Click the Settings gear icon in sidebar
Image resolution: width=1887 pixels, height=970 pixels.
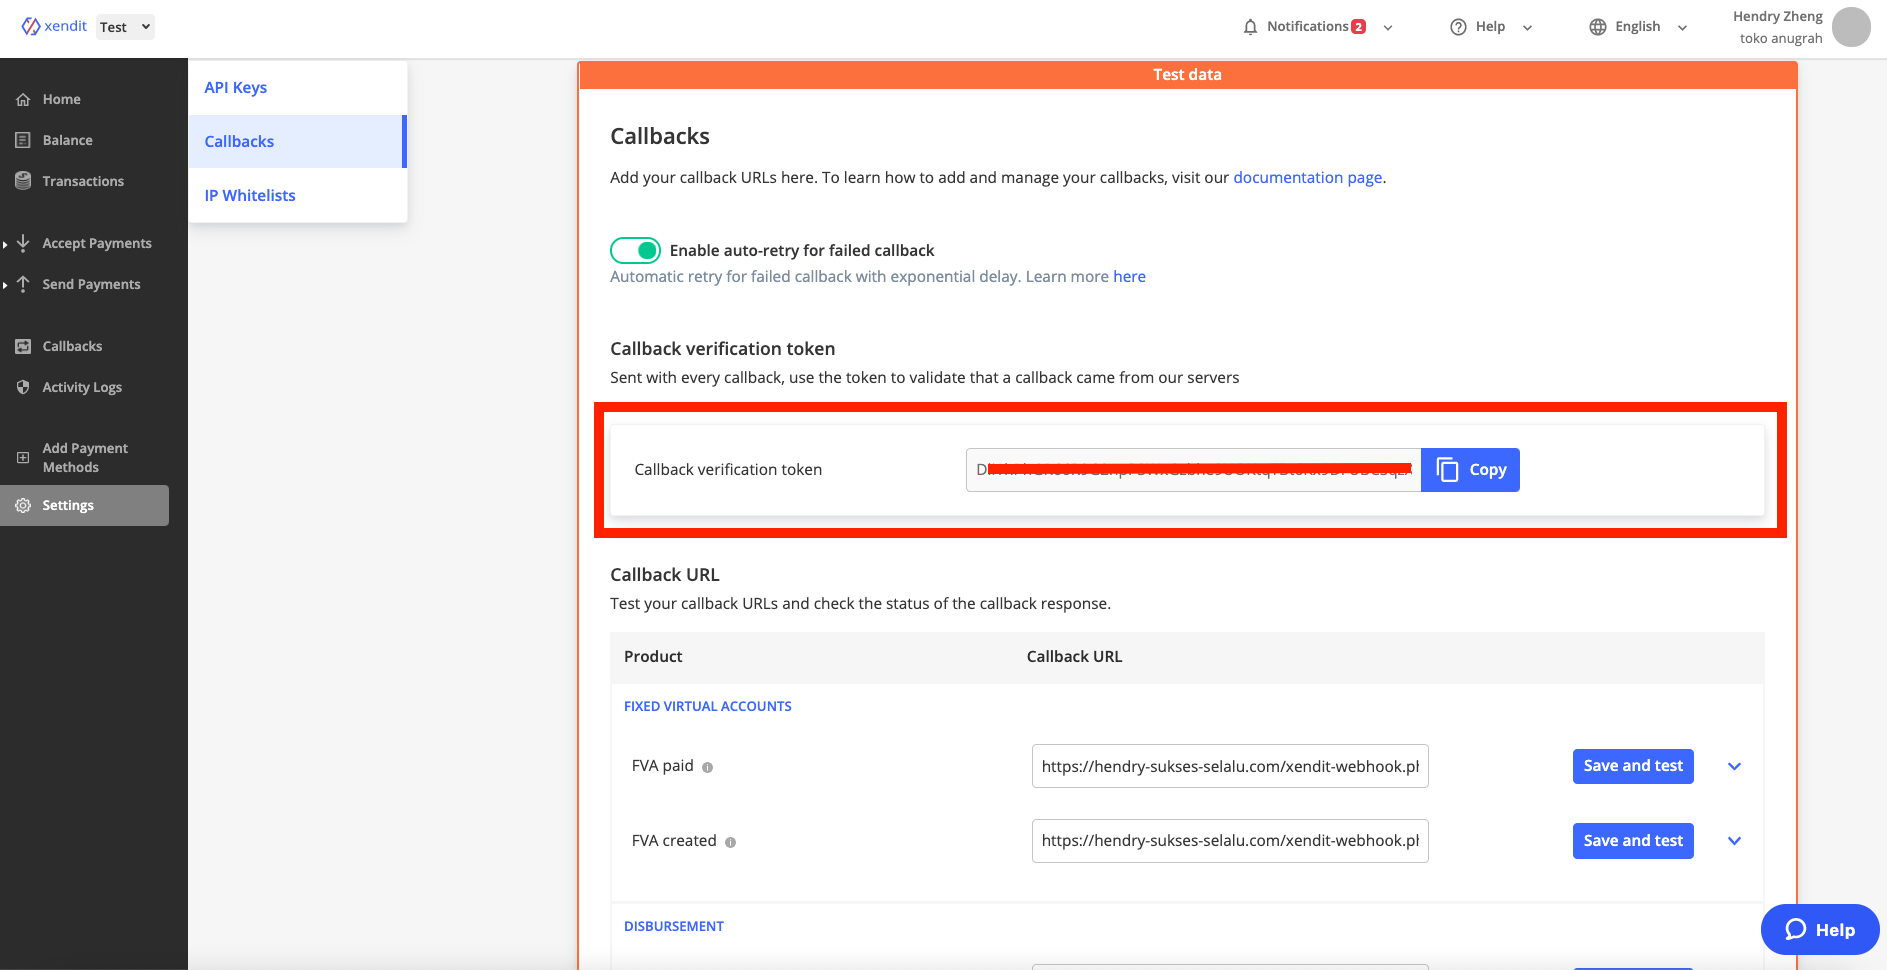pyautogui.click(x=23, y=506)
